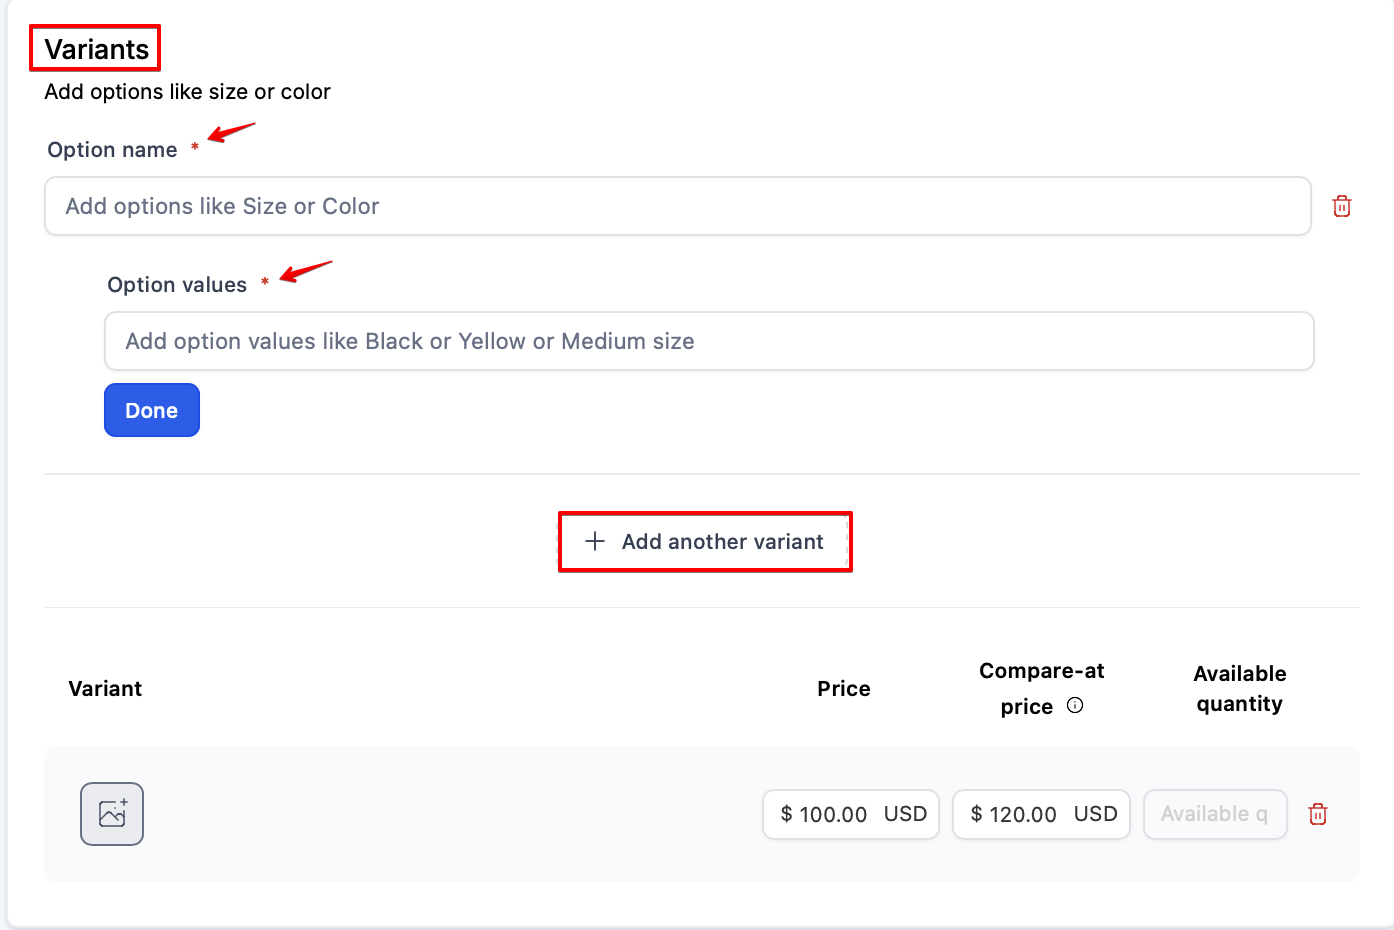Select the Variants section heading
Viewport: 1394px width, 930px height.
click(x=96, y=49)
